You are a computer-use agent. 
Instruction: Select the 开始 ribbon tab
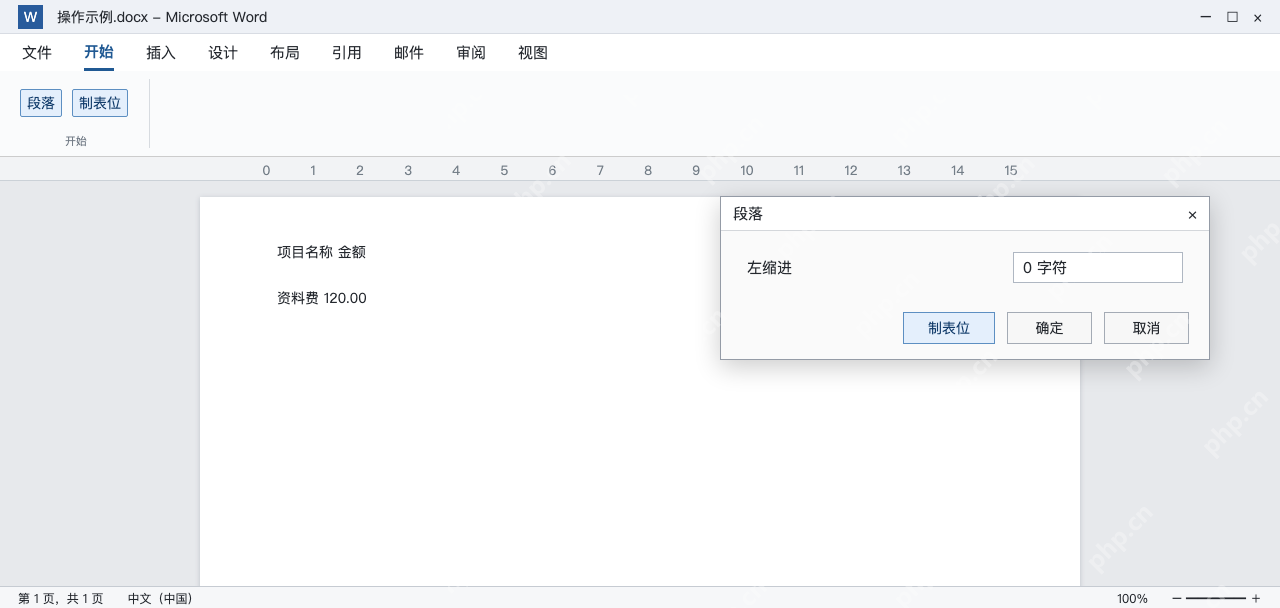tap(99, 53)
